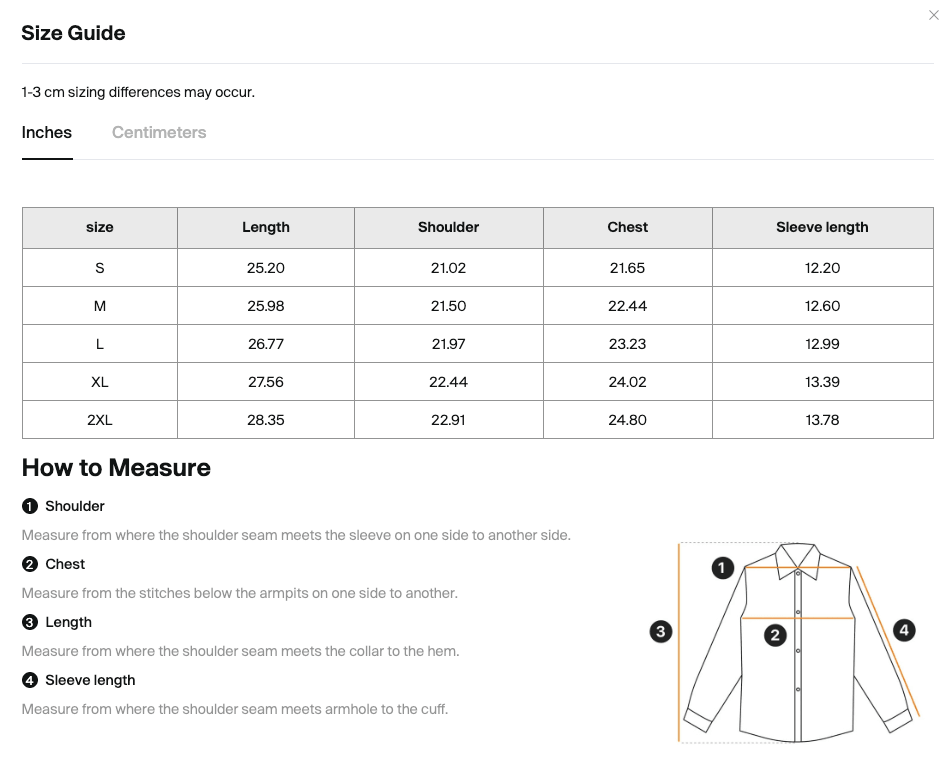Click shoulder value 21.50 for size M
The image size is (947, 770).
click(448, 306)
